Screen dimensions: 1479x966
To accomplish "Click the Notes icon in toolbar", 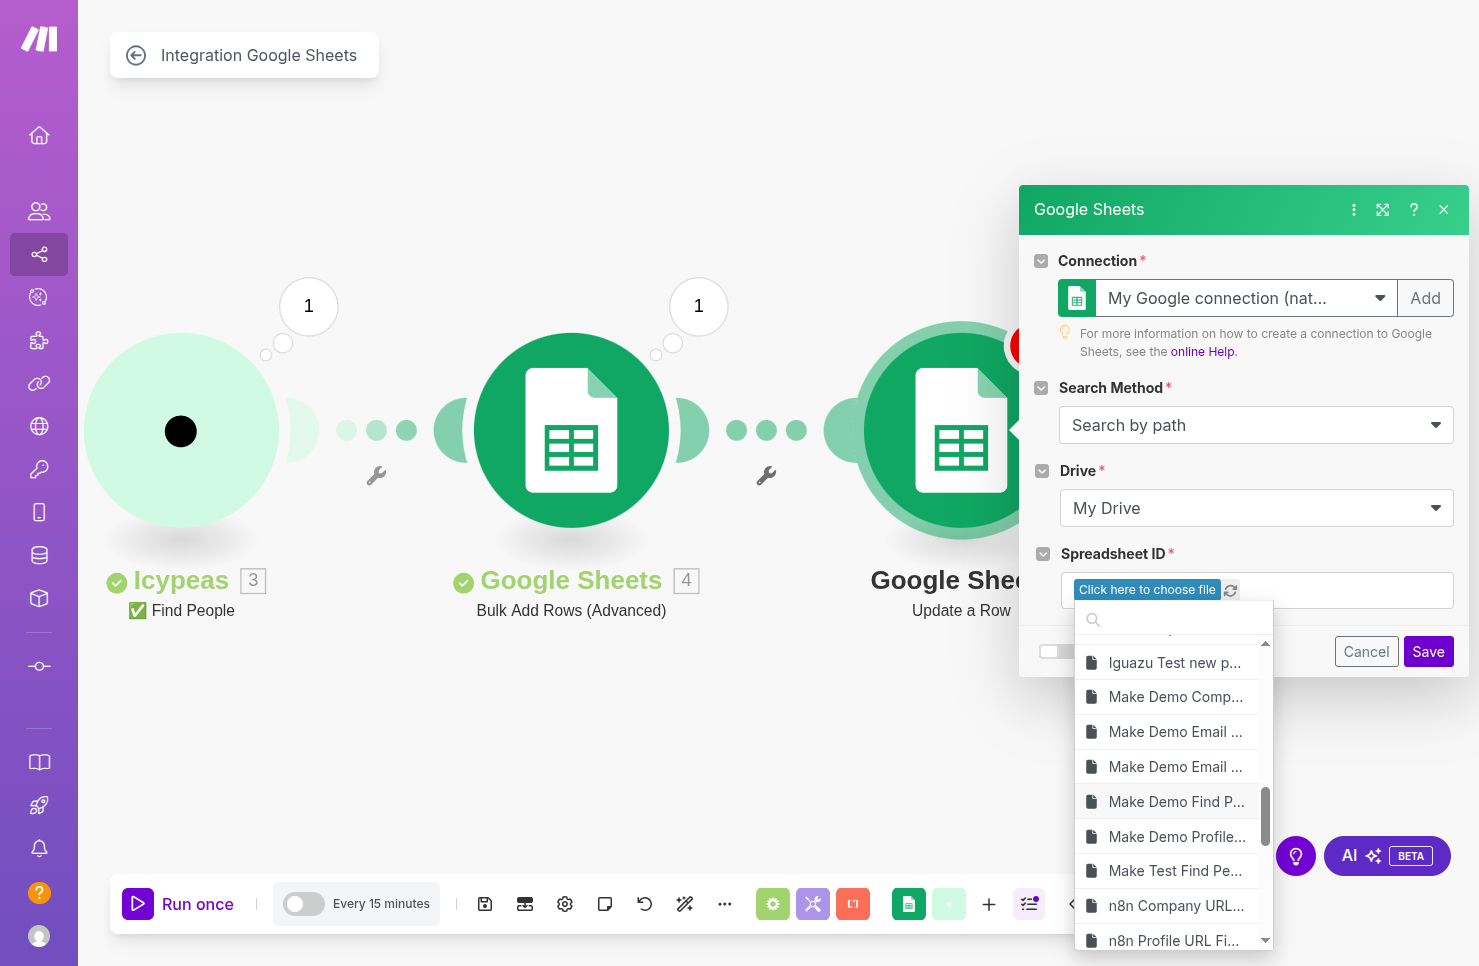I will pos(605,904).
